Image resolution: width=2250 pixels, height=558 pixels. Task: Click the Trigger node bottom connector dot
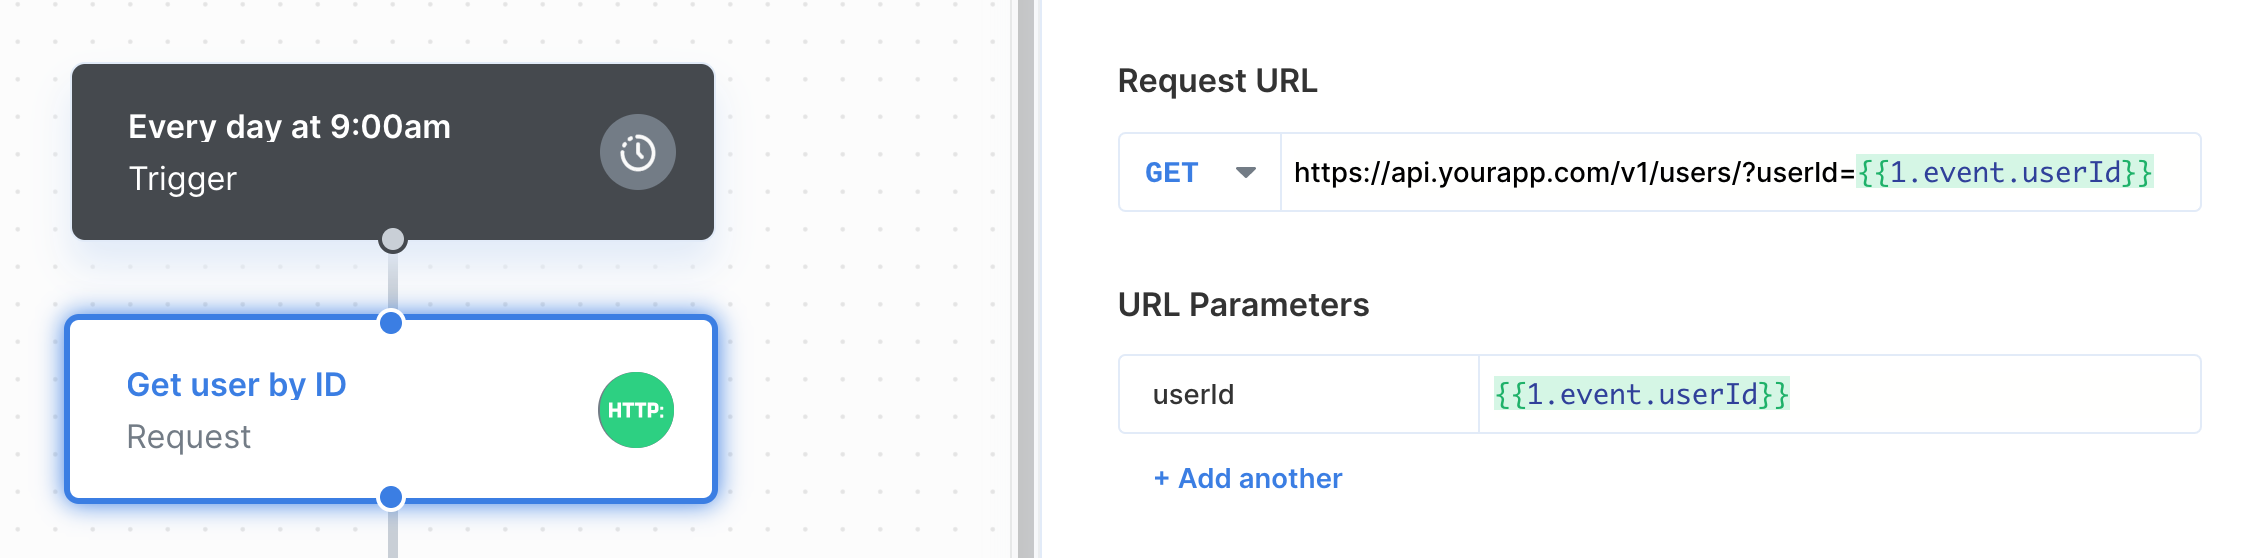coord(393,240)
